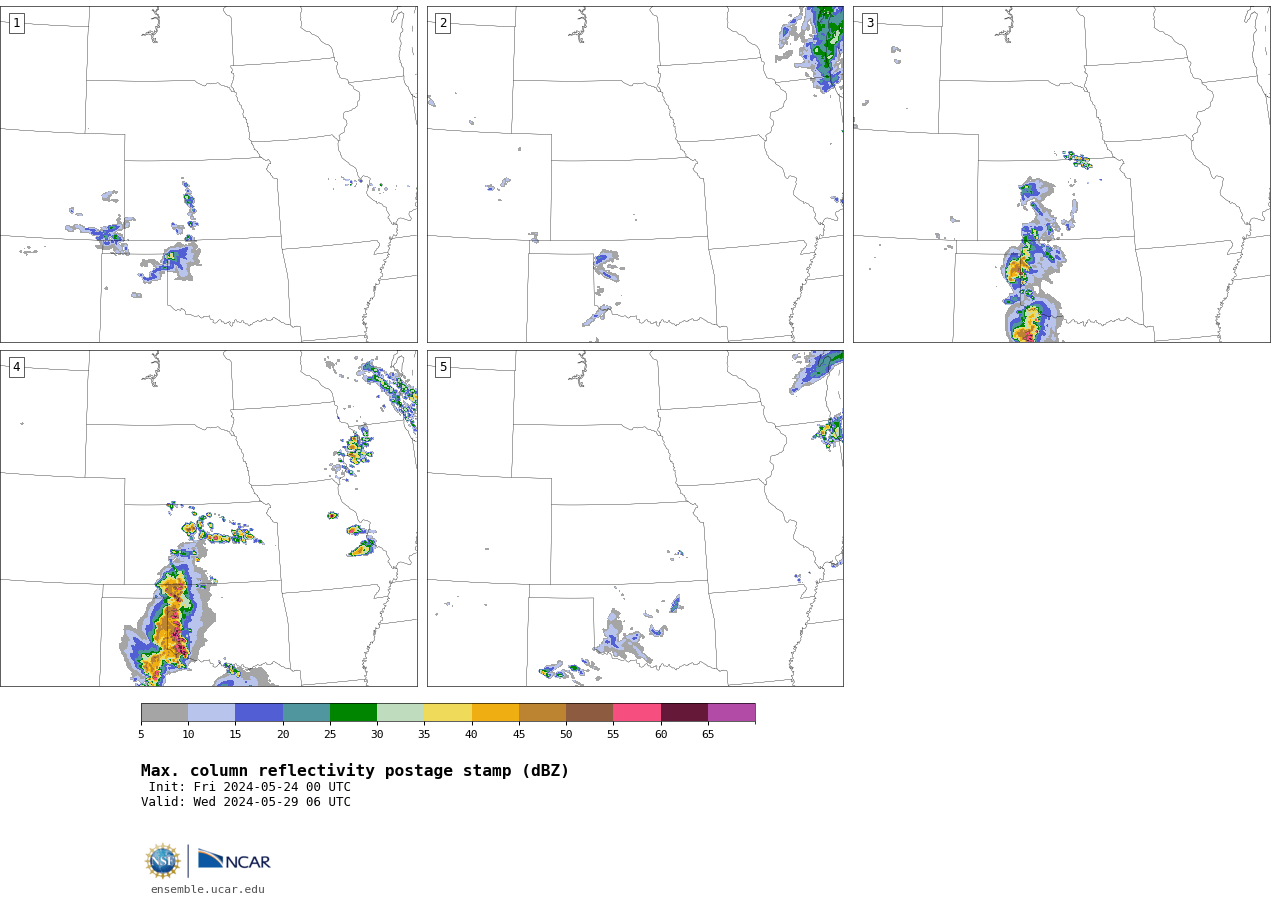Open ensemble member 5 reflectivity map
This screenshot has height=901, width=1280.
635,518
